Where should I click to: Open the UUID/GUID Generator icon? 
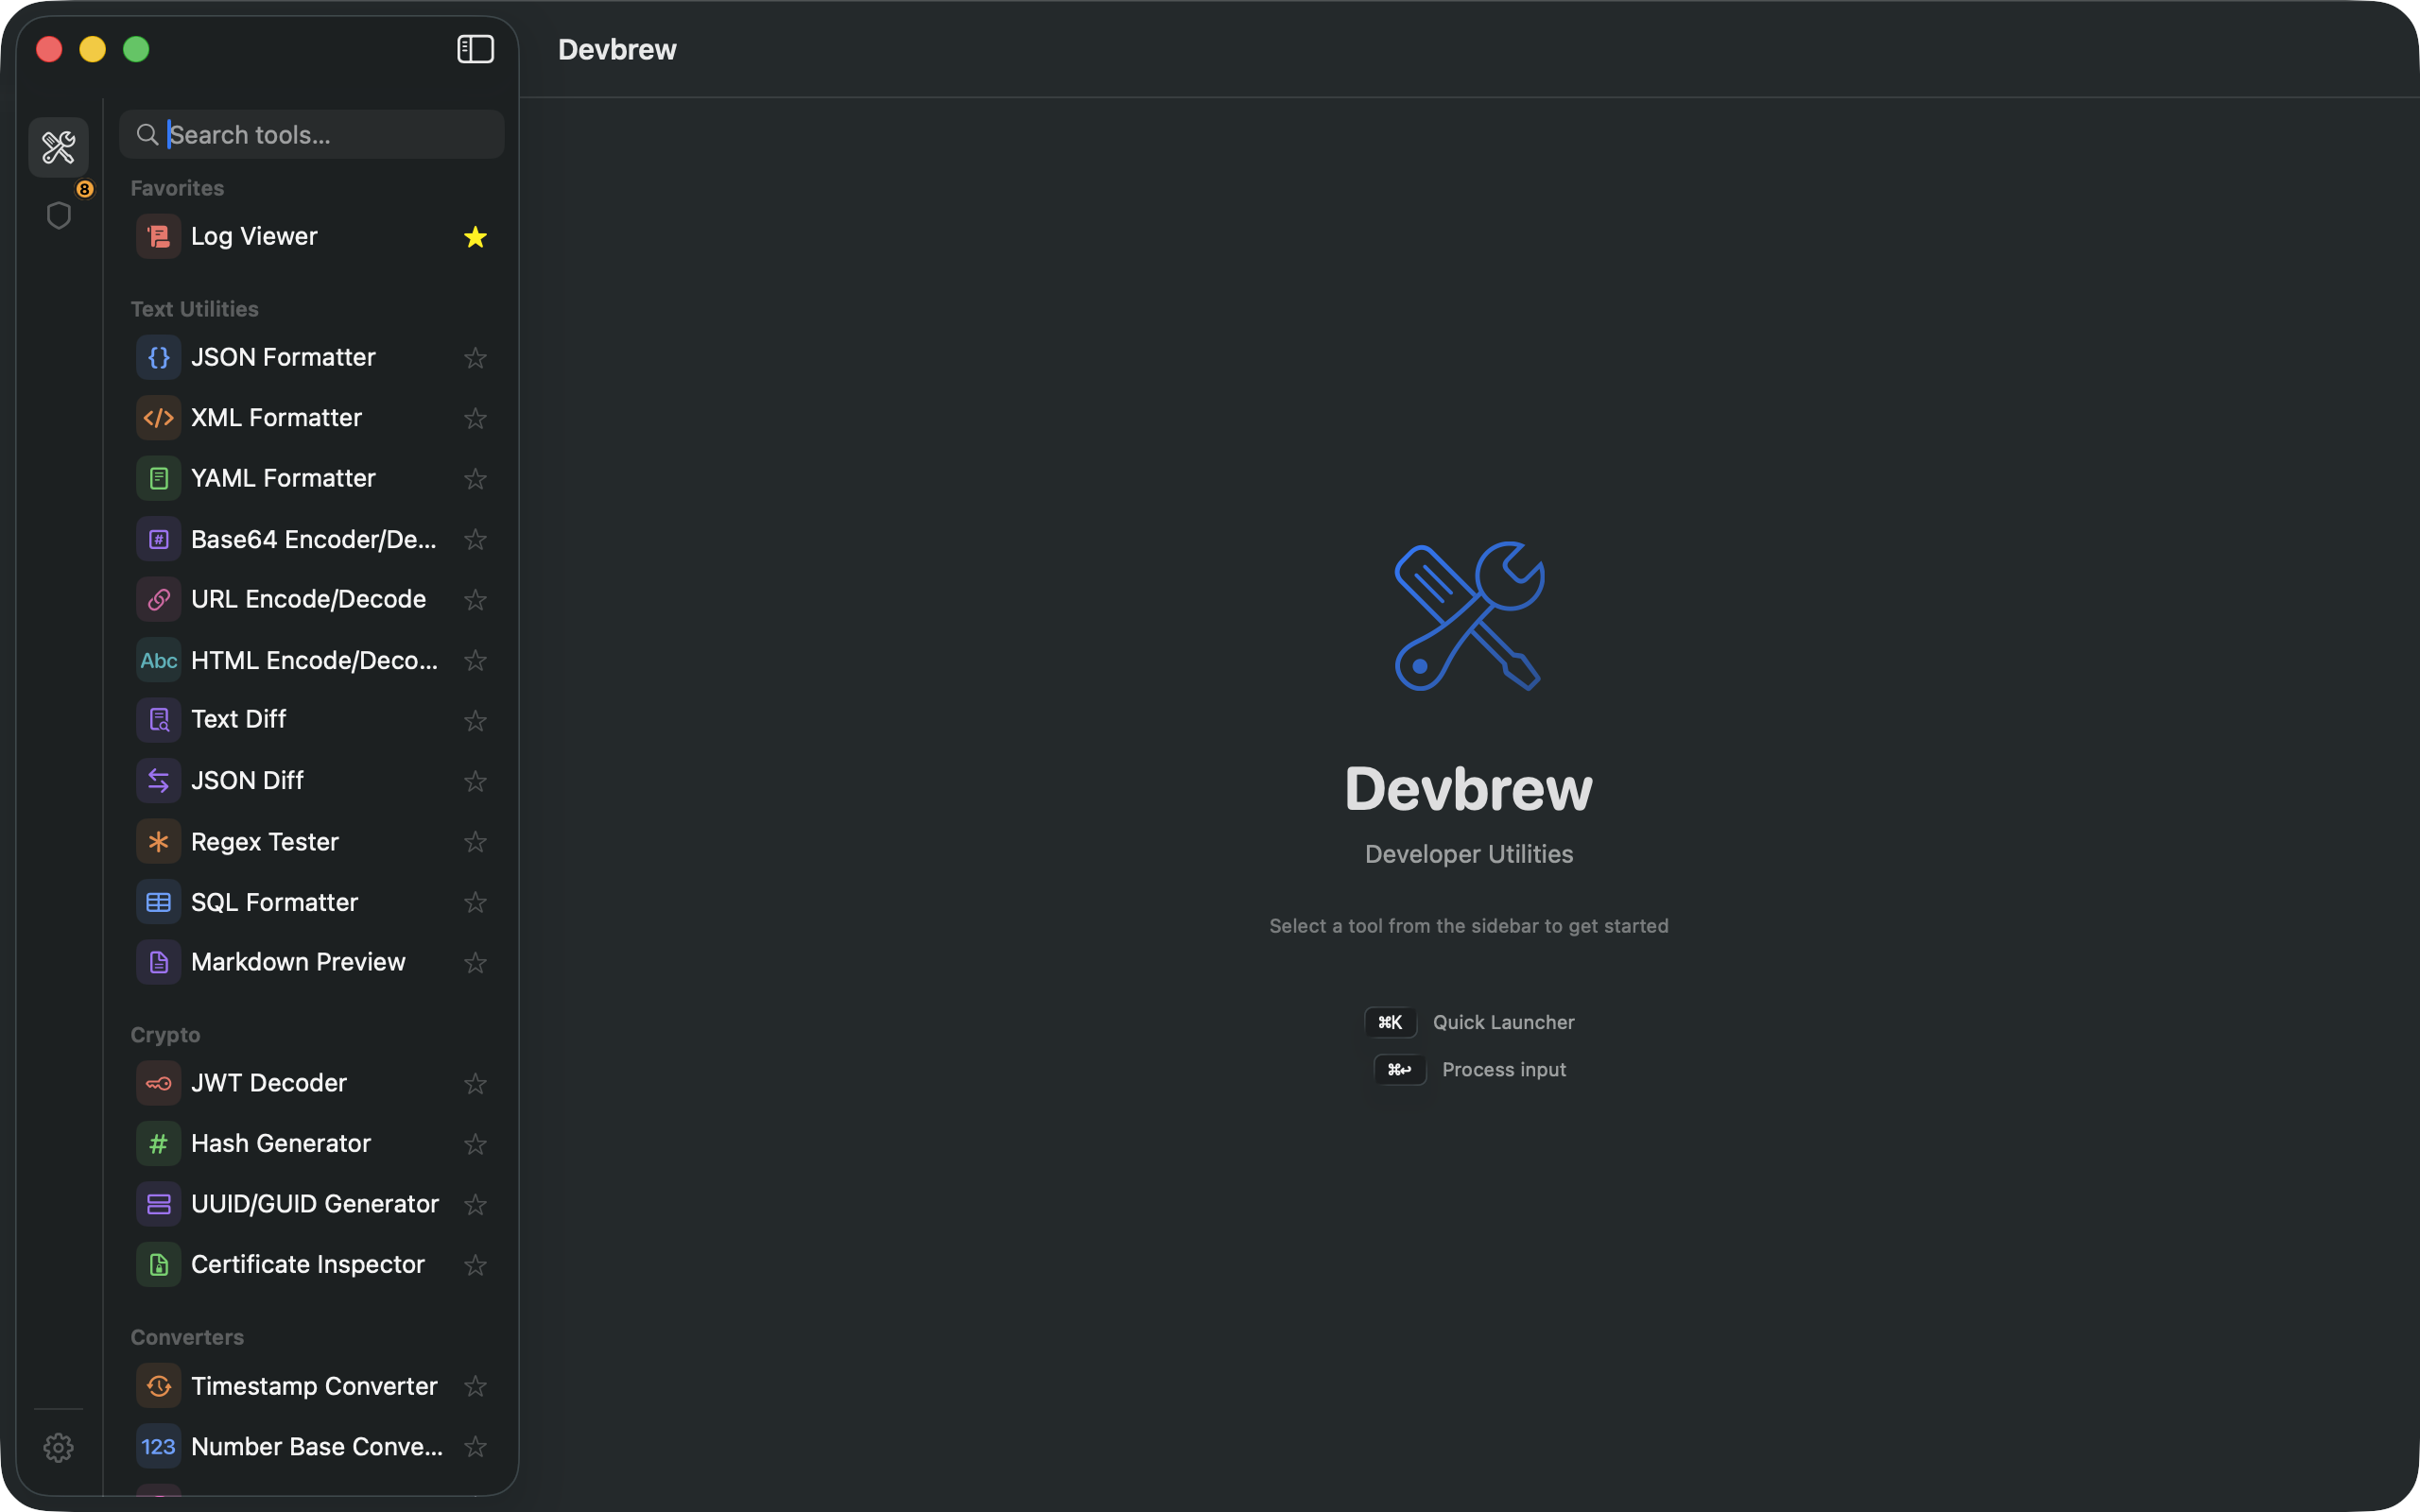(158, 1203)
